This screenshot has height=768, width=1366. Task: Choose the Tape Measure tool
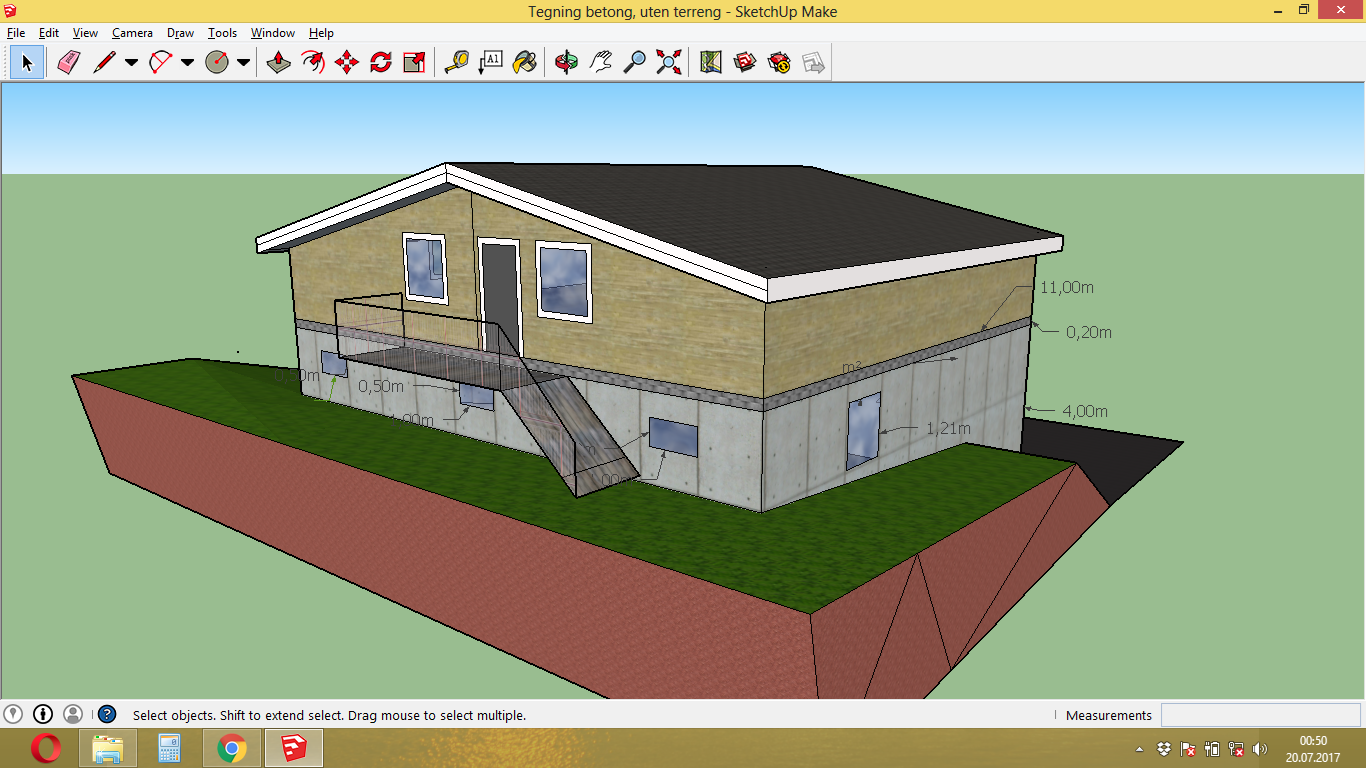456,62
